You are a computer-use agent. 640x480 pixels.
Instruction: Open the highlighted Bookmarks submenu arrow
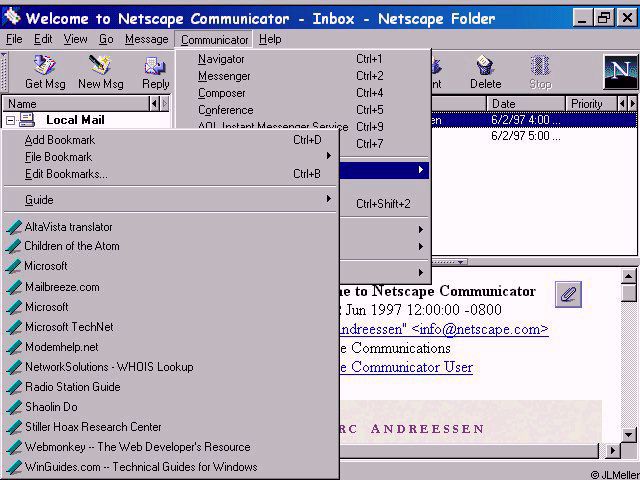(420, 169)
